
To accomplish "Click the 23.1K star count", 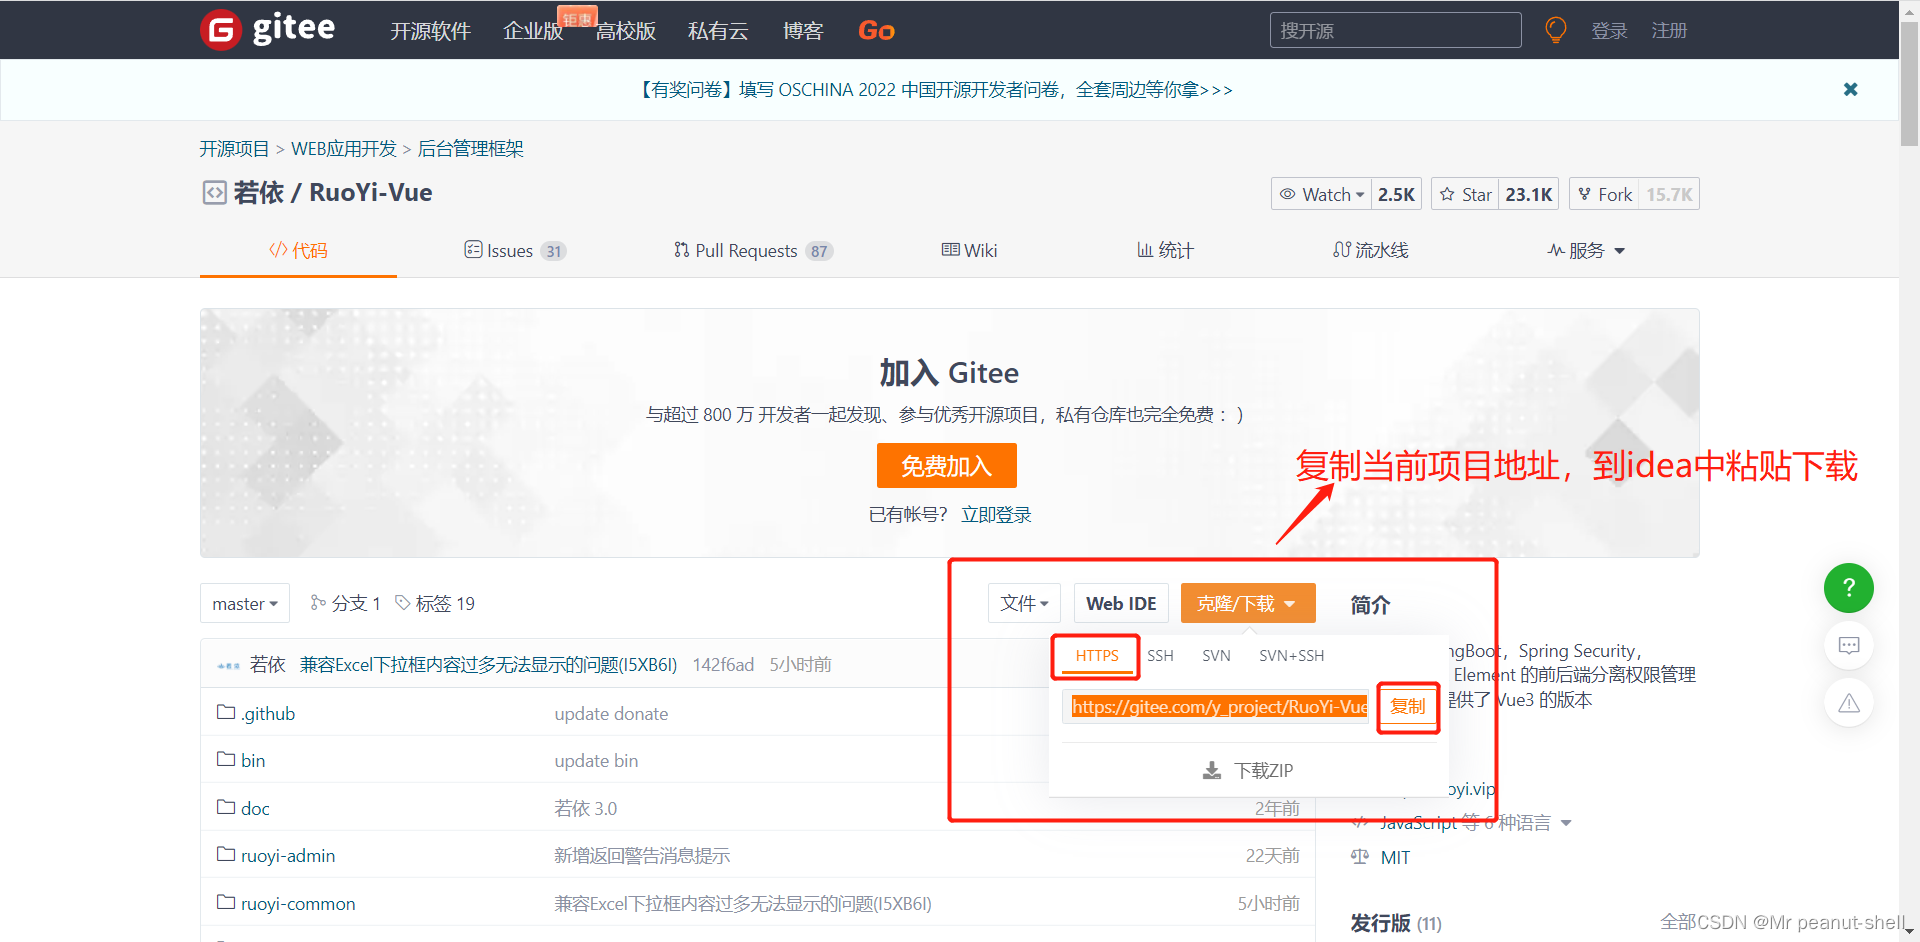I will click(x=1528, y=194).
